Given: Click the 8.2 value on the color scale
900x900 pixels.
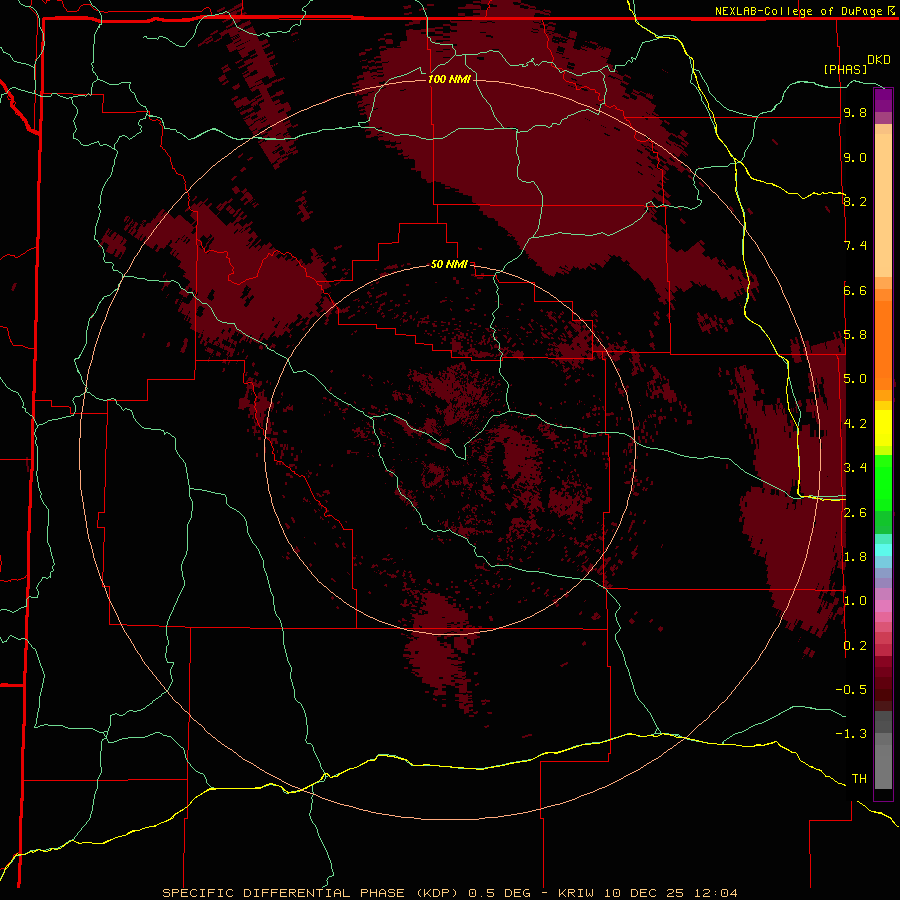Looking at the screenshot, I should (x=855, y=201).
